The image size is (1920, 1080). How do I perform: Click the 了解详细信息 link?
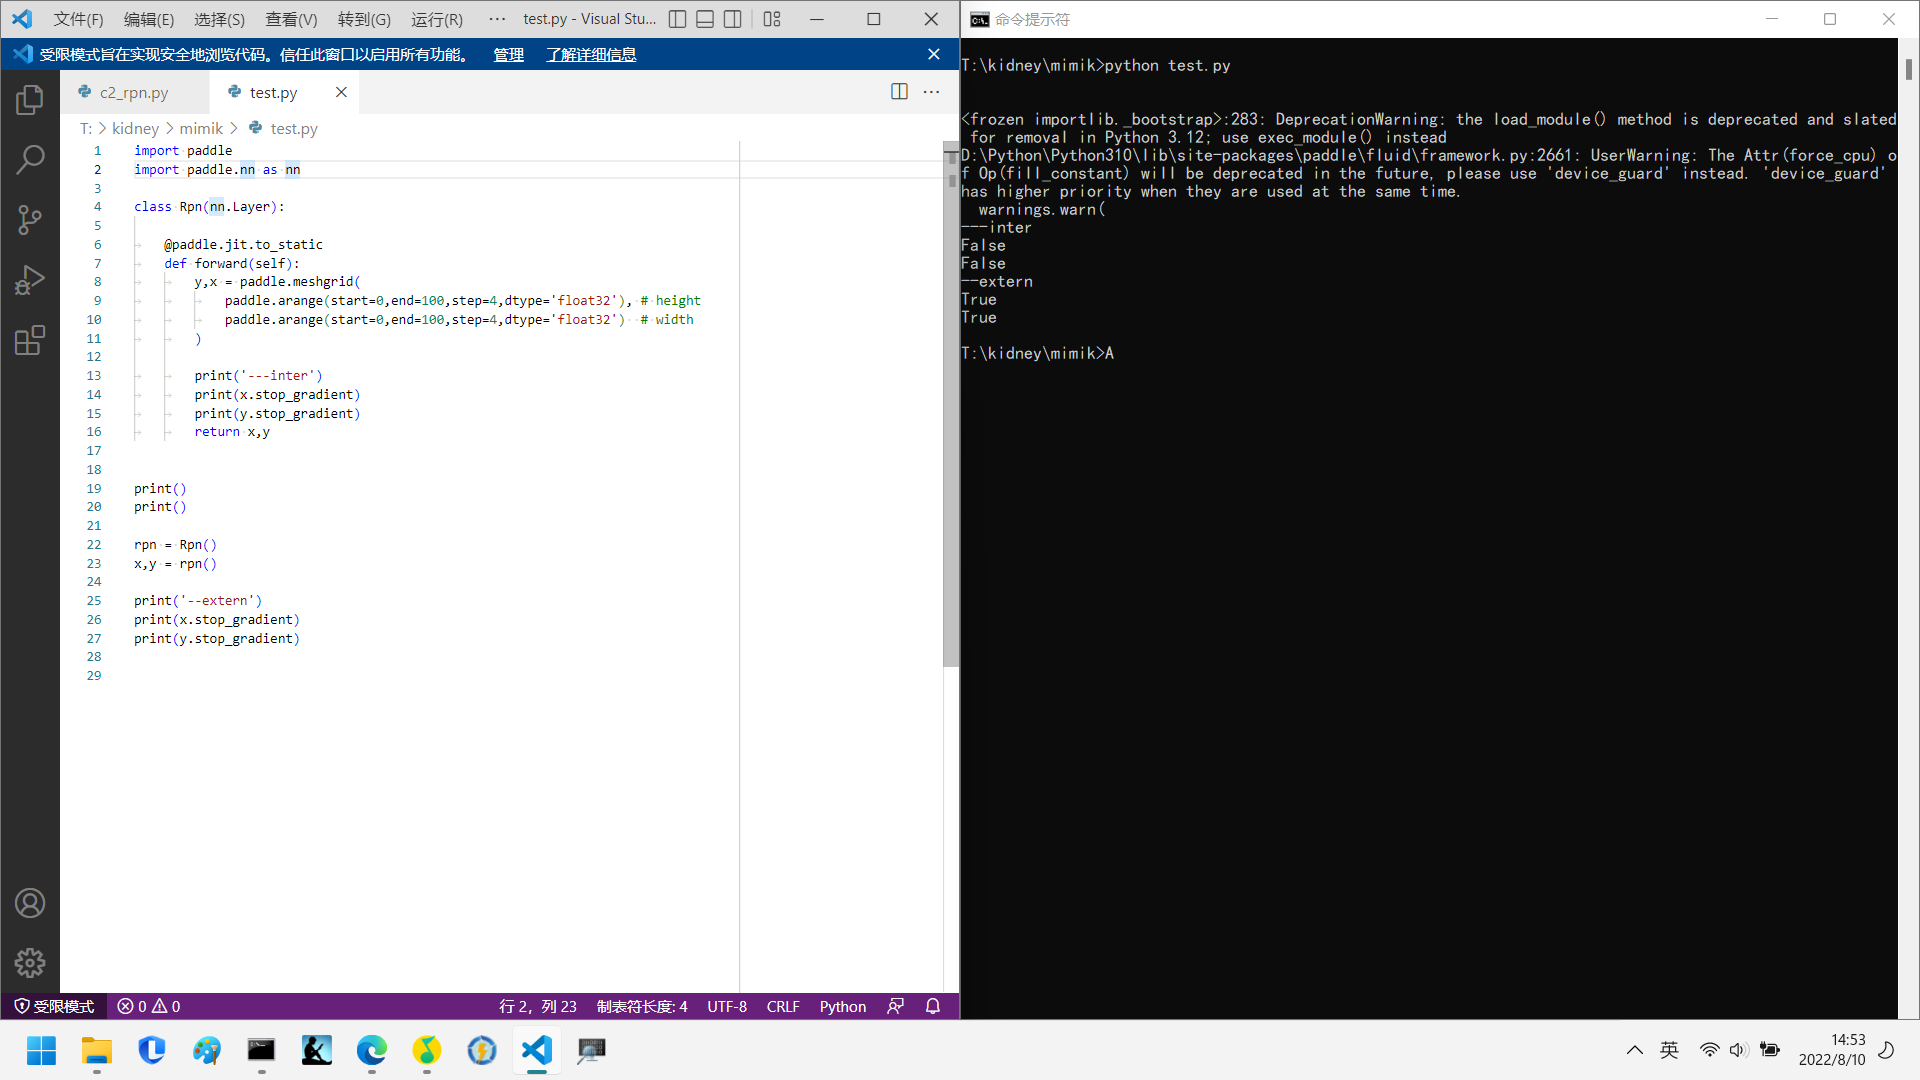(x=591, y=55)
